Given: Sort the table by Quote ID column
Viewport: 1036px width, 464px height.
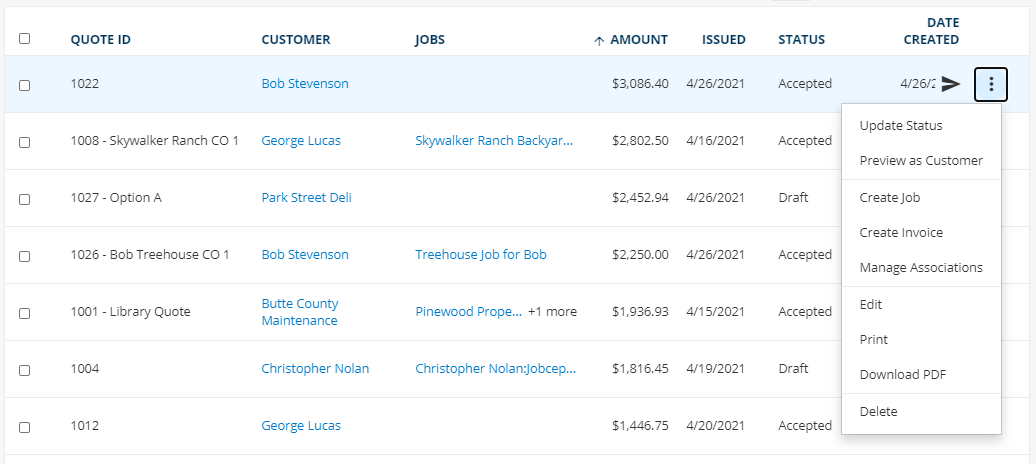Looking at the screenshot, I should point(100,40).
